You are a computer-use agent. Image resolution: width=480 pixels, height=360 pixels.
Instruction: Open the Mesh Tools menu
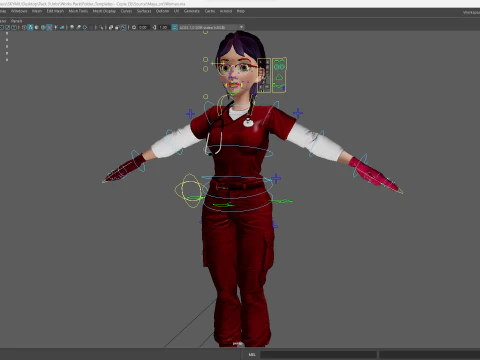[78, 11]
